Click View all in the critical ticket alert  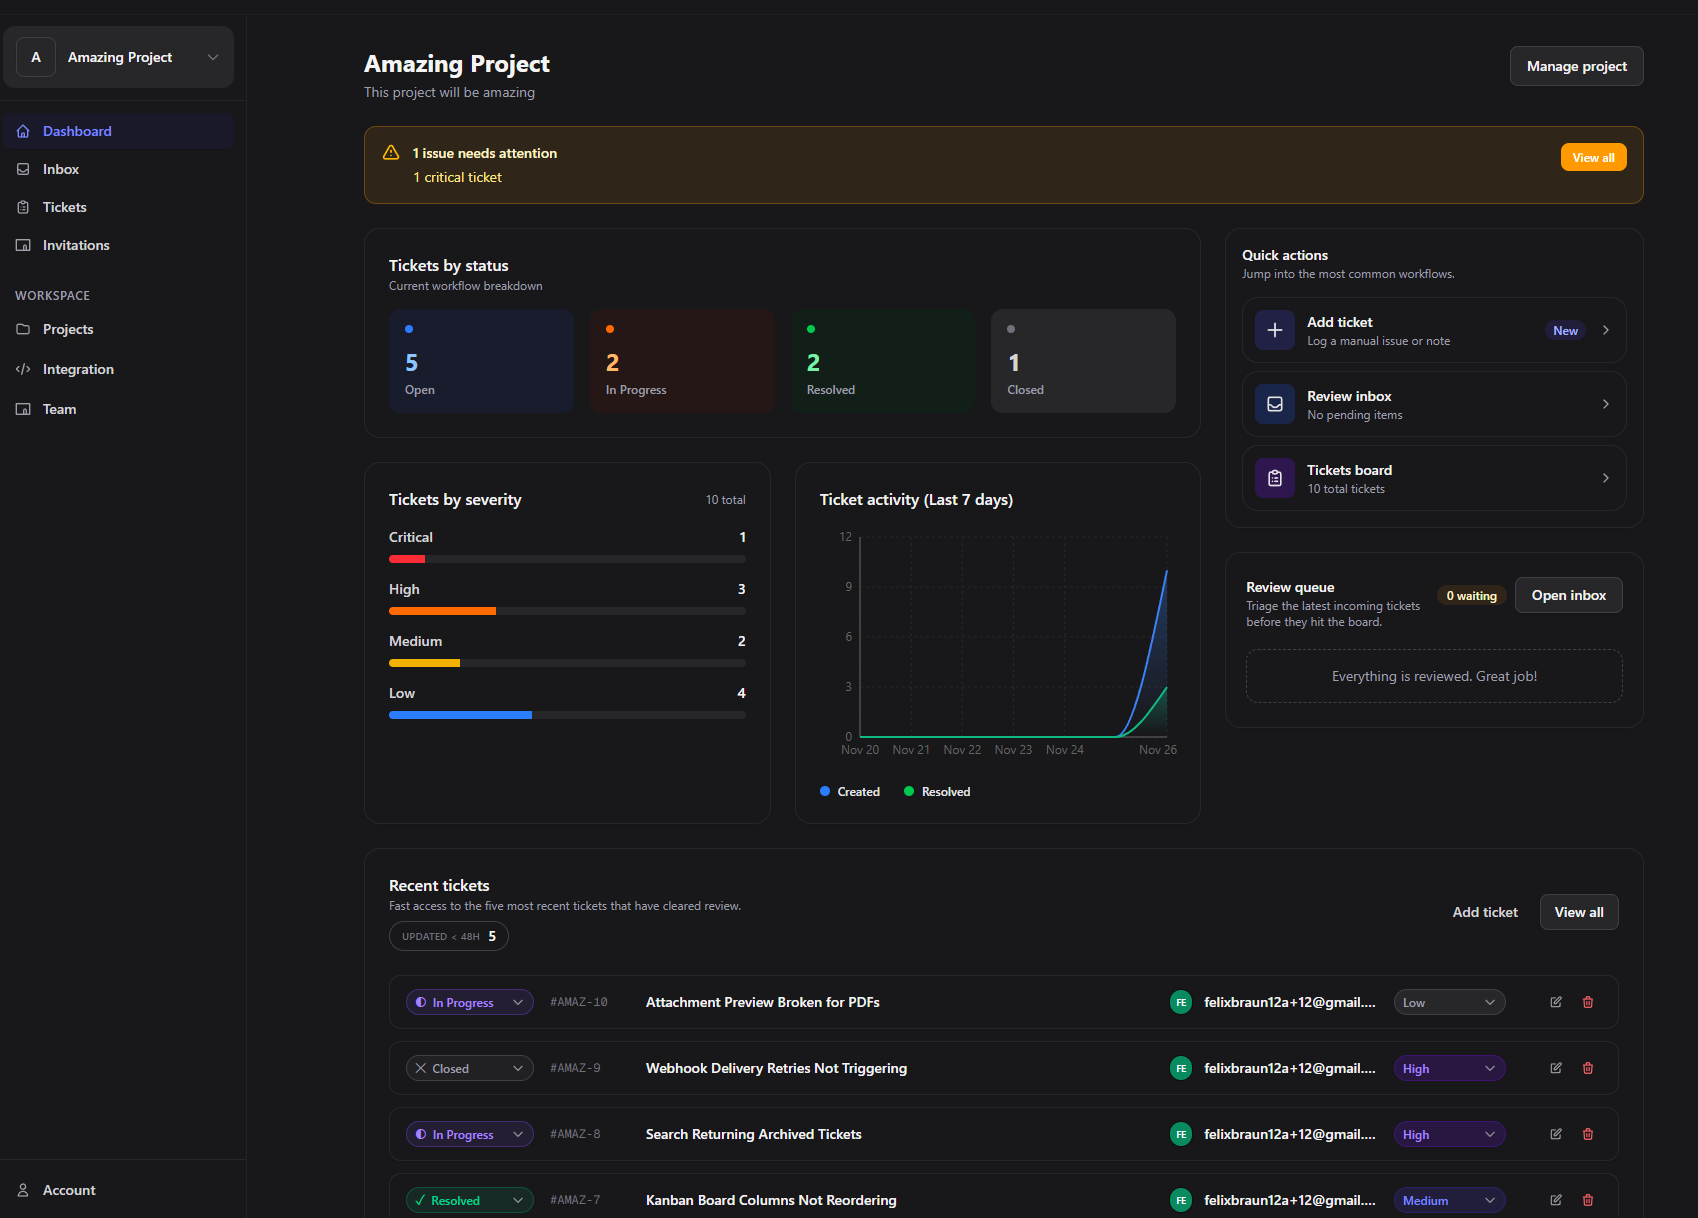pyautogui.click(x=1593, y=157)
